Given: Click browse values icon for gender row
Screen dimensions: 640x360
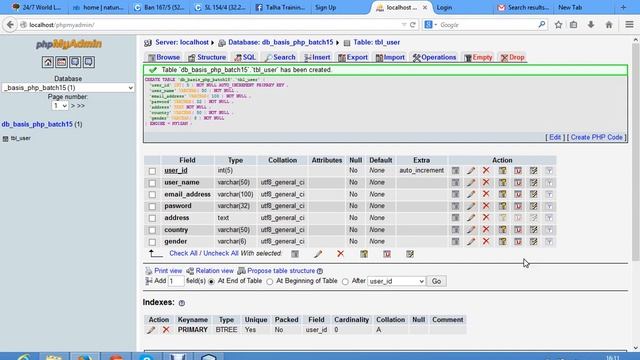Looking at the screenshot, I should pos(455,242).
